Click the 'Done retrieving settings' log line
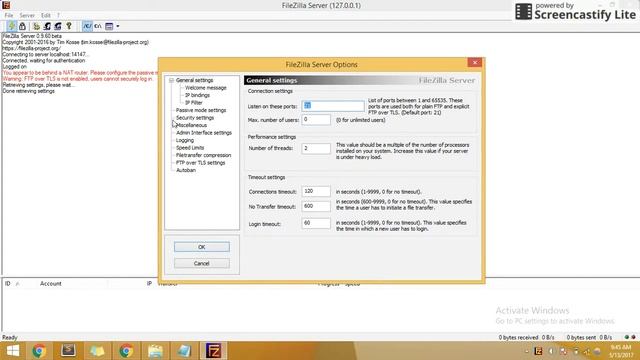The image size is (640, 360). tap(29, 91)
